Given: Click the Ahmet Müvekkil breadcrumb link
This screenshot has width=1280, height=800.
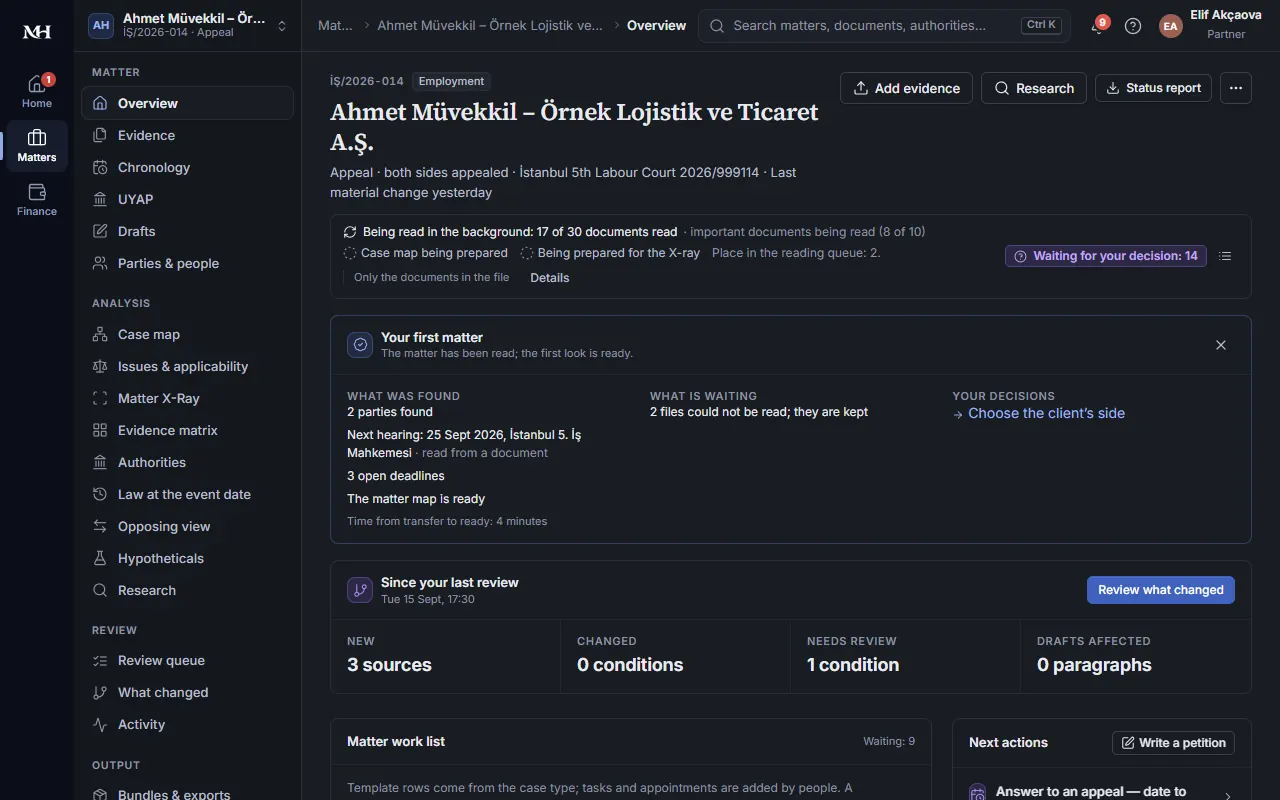Looking at the screenshot, I should tap(490, 26).
